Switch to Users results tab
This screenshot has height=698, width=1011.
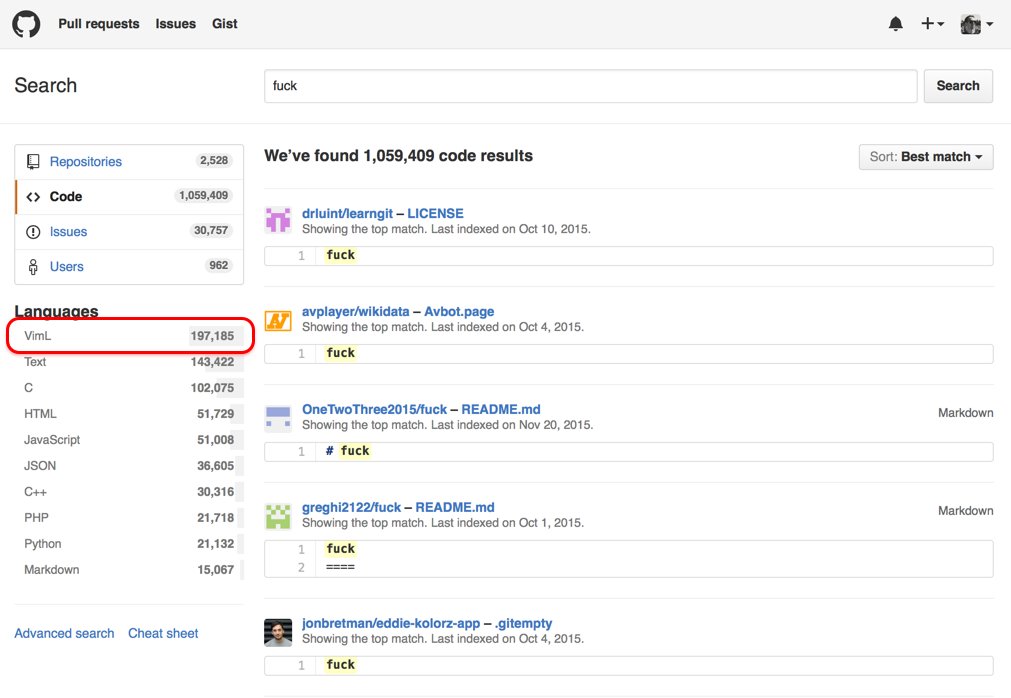(x=129, y=266)
